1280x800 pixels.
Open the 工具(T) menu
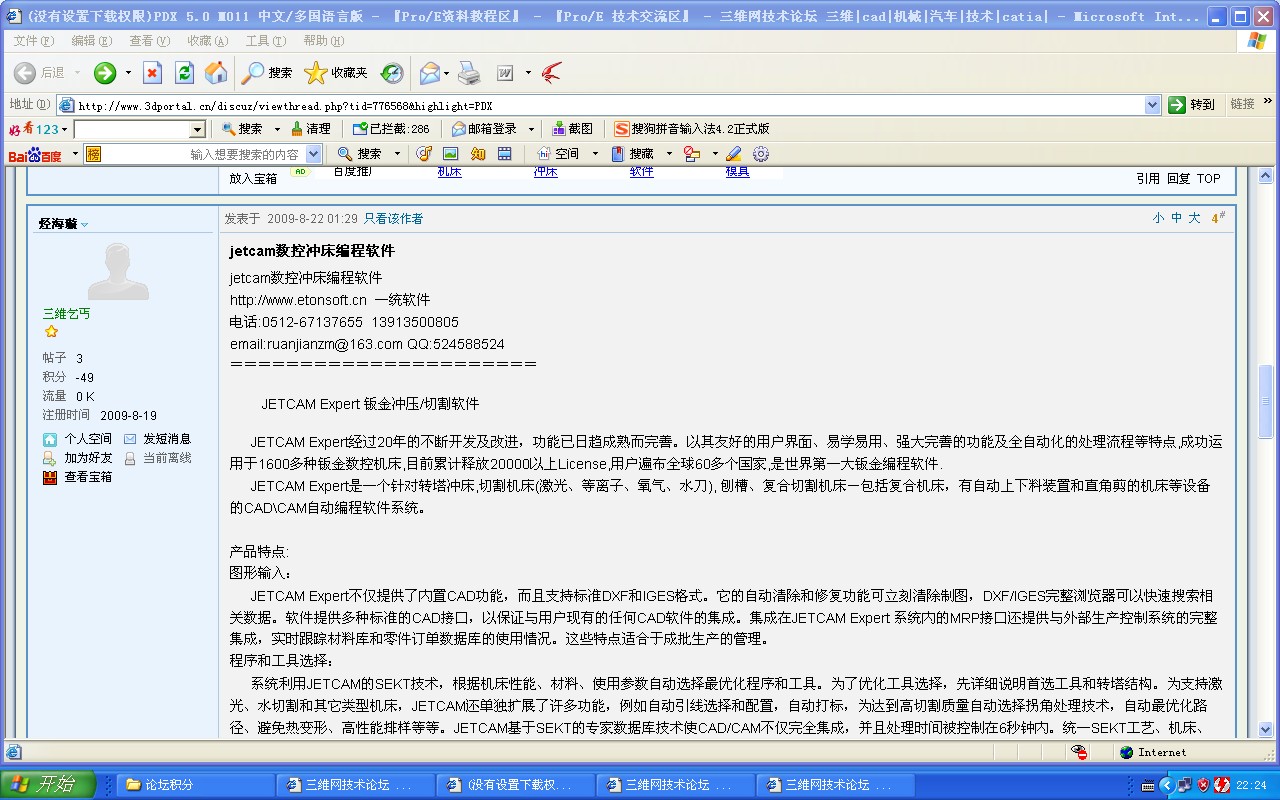pos(265,41)
